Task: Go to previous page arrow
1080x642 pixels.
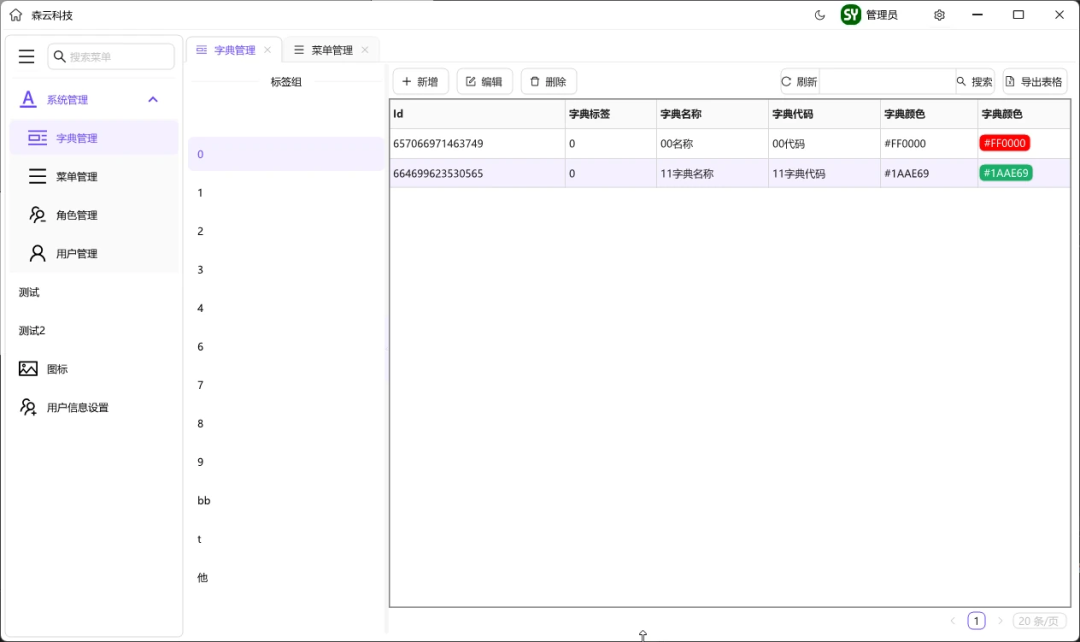Action: 953,621
